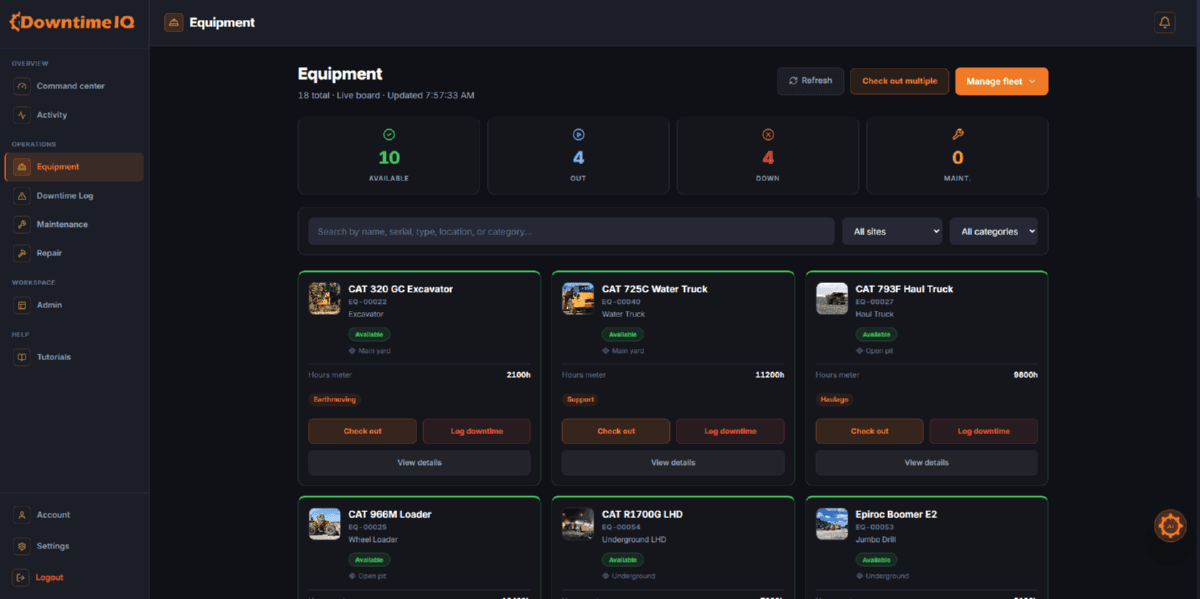Click the DowntimeIQ logo
Image resolution: width=1200 pixels, height=599 pixels.
72,21
